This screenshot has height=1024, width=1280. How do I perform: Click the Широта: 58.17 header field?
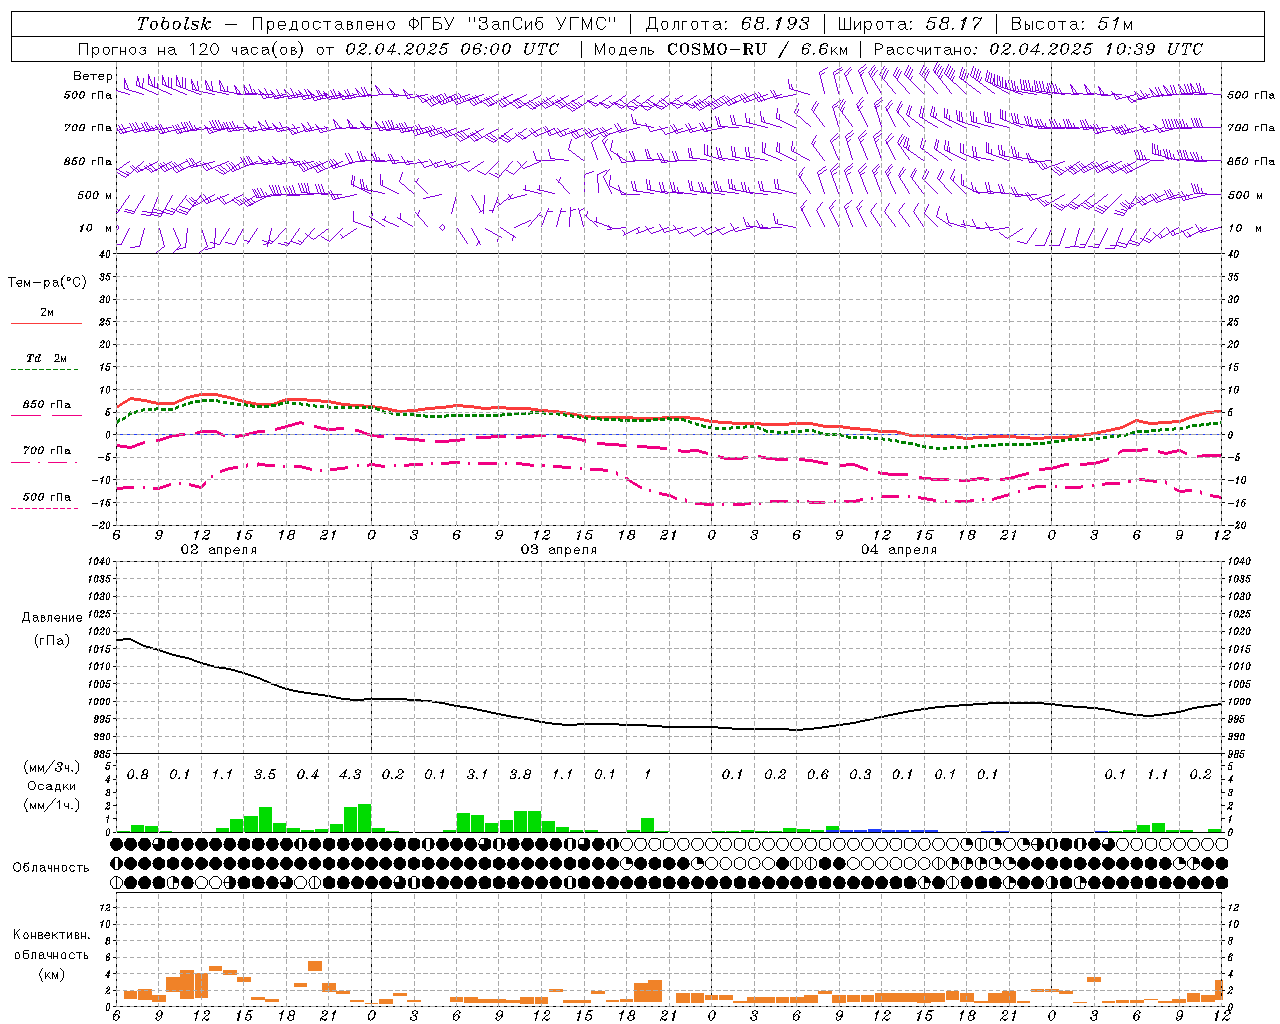click(x=910, y=24)
